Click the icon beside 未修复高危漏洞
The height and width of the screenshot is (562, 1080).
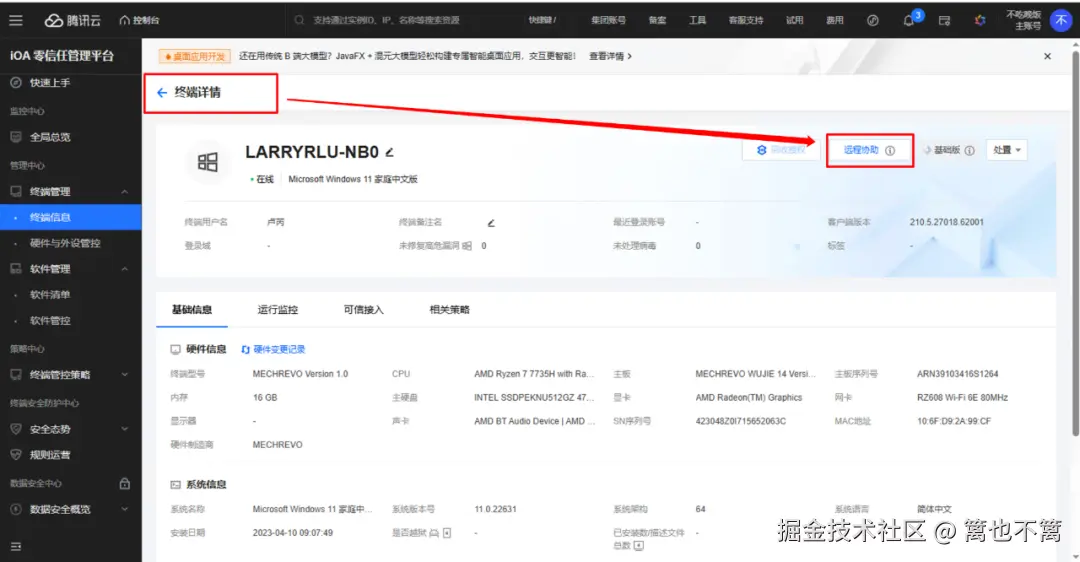(x=467, y=246)
